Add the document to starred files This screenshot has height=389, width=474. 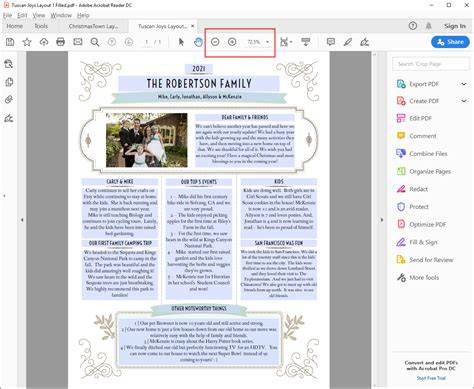click(x=27, y=42)
